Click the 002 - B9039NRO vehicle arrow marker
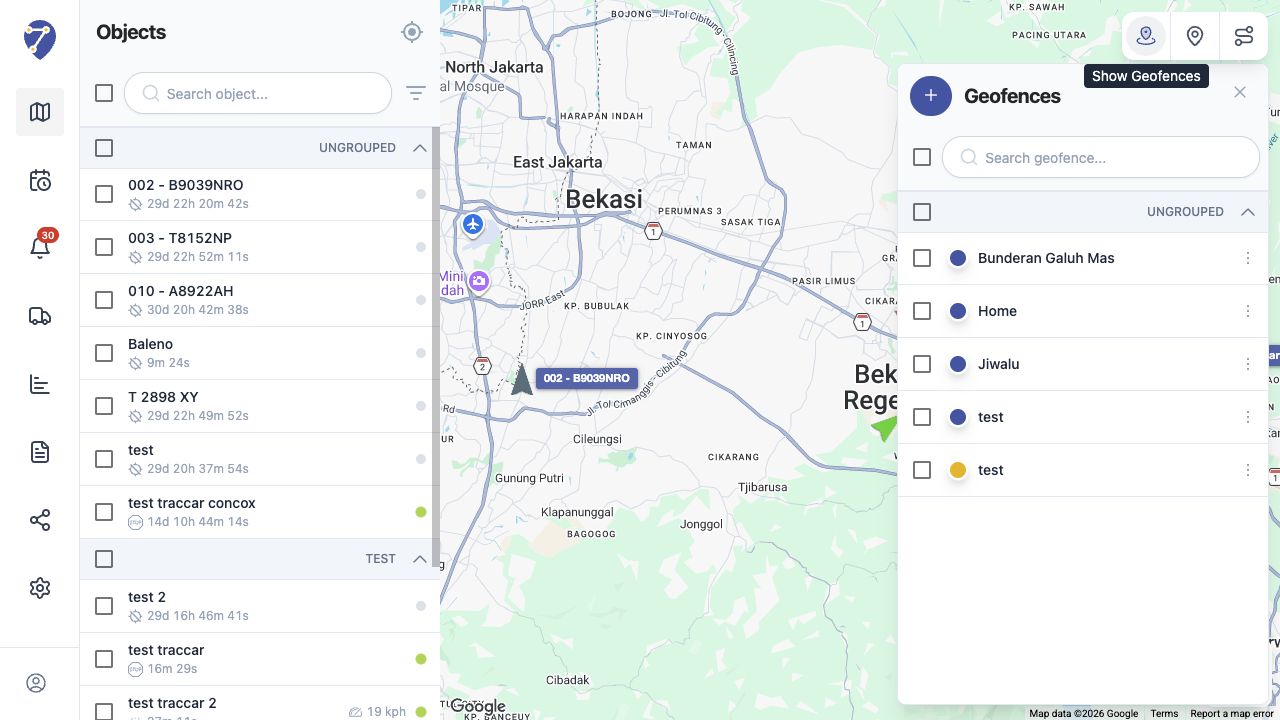 (x=522, y=379)
